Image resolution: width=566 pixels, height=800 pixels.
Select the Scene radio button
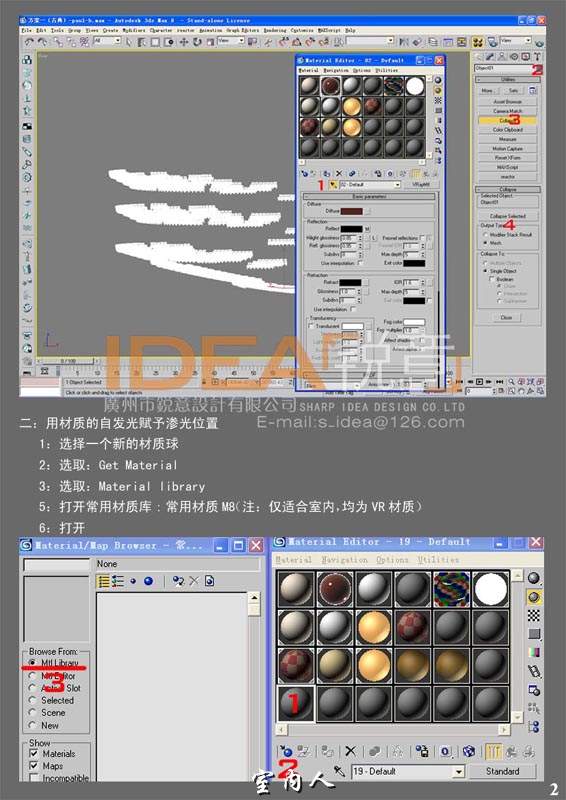[x=33, y=712]
